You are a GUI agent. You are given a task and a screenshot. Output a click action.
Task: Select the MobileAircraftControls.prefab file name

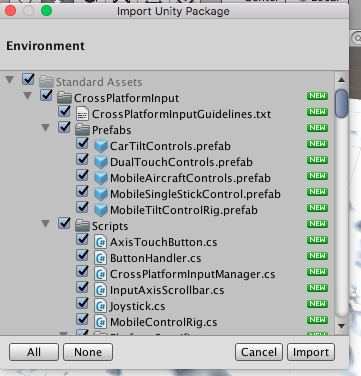190,178
